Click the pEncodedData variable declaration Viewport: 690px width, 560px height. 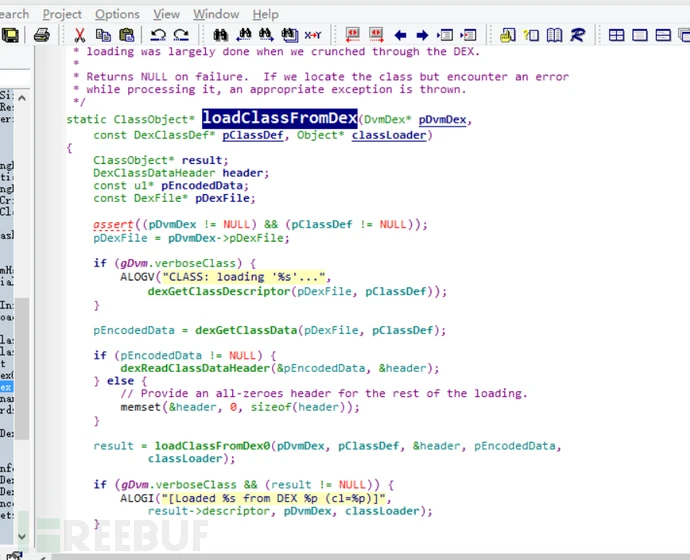[202, 186]
